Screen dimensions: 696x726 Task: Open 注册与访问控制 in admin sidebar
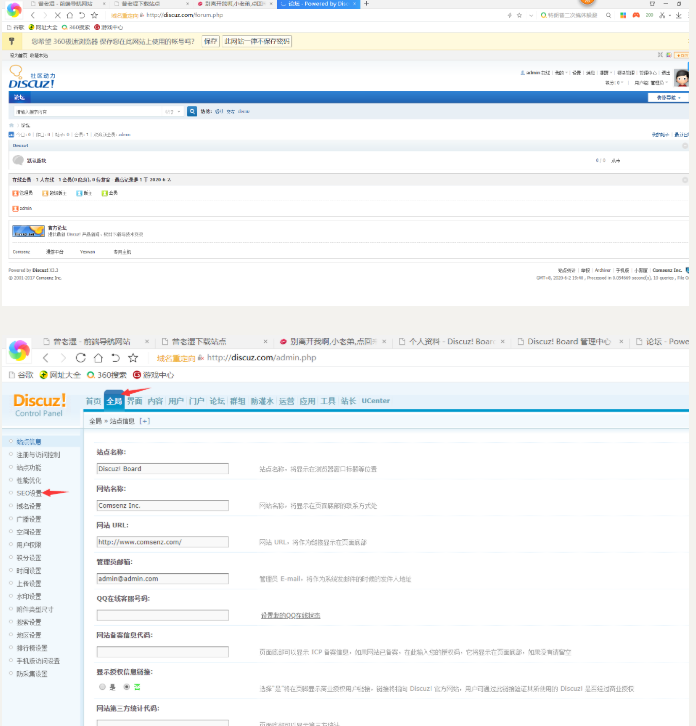[x=38, y=455]
